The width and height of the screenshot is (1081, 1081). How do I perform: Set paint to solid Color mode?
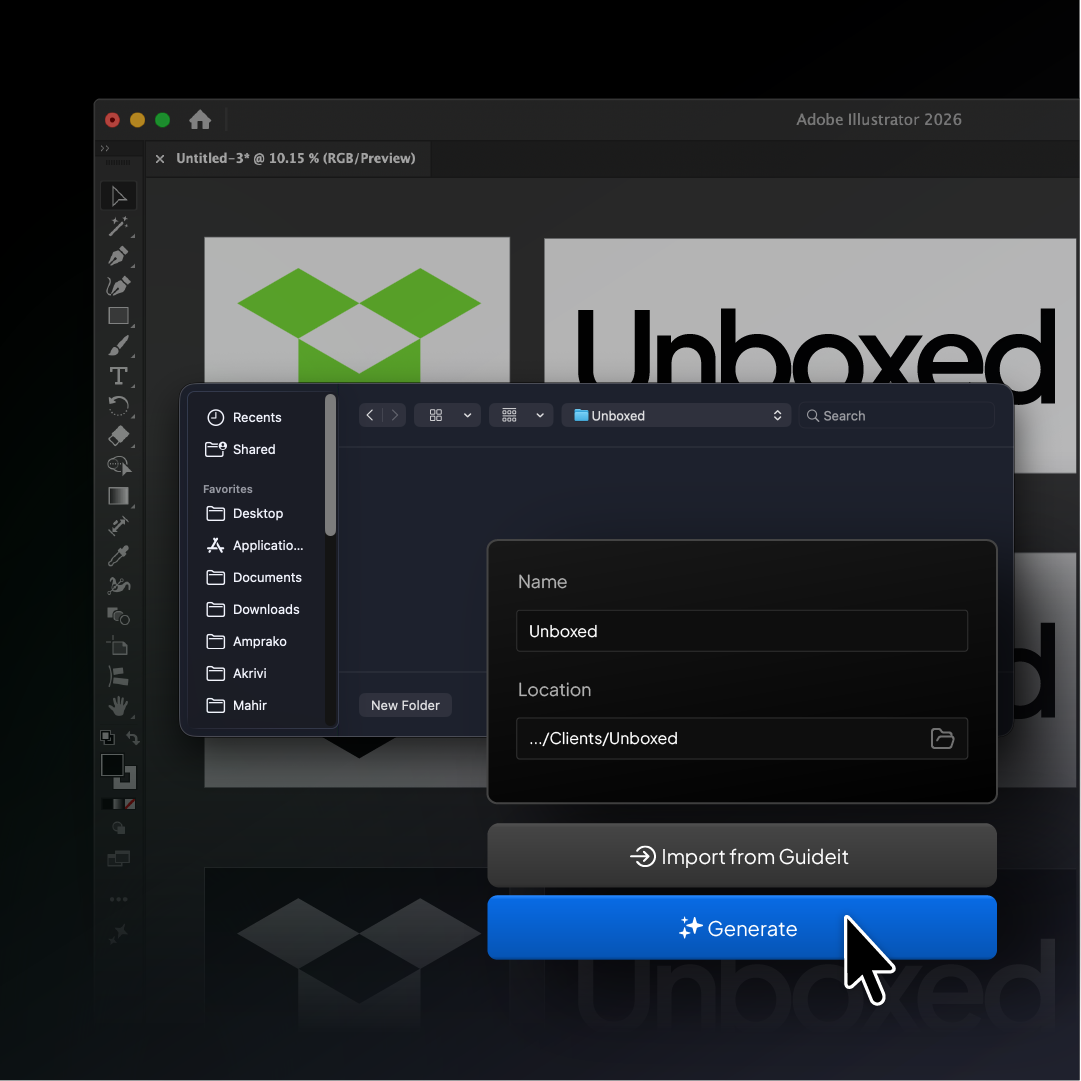(x=106, y=804)
